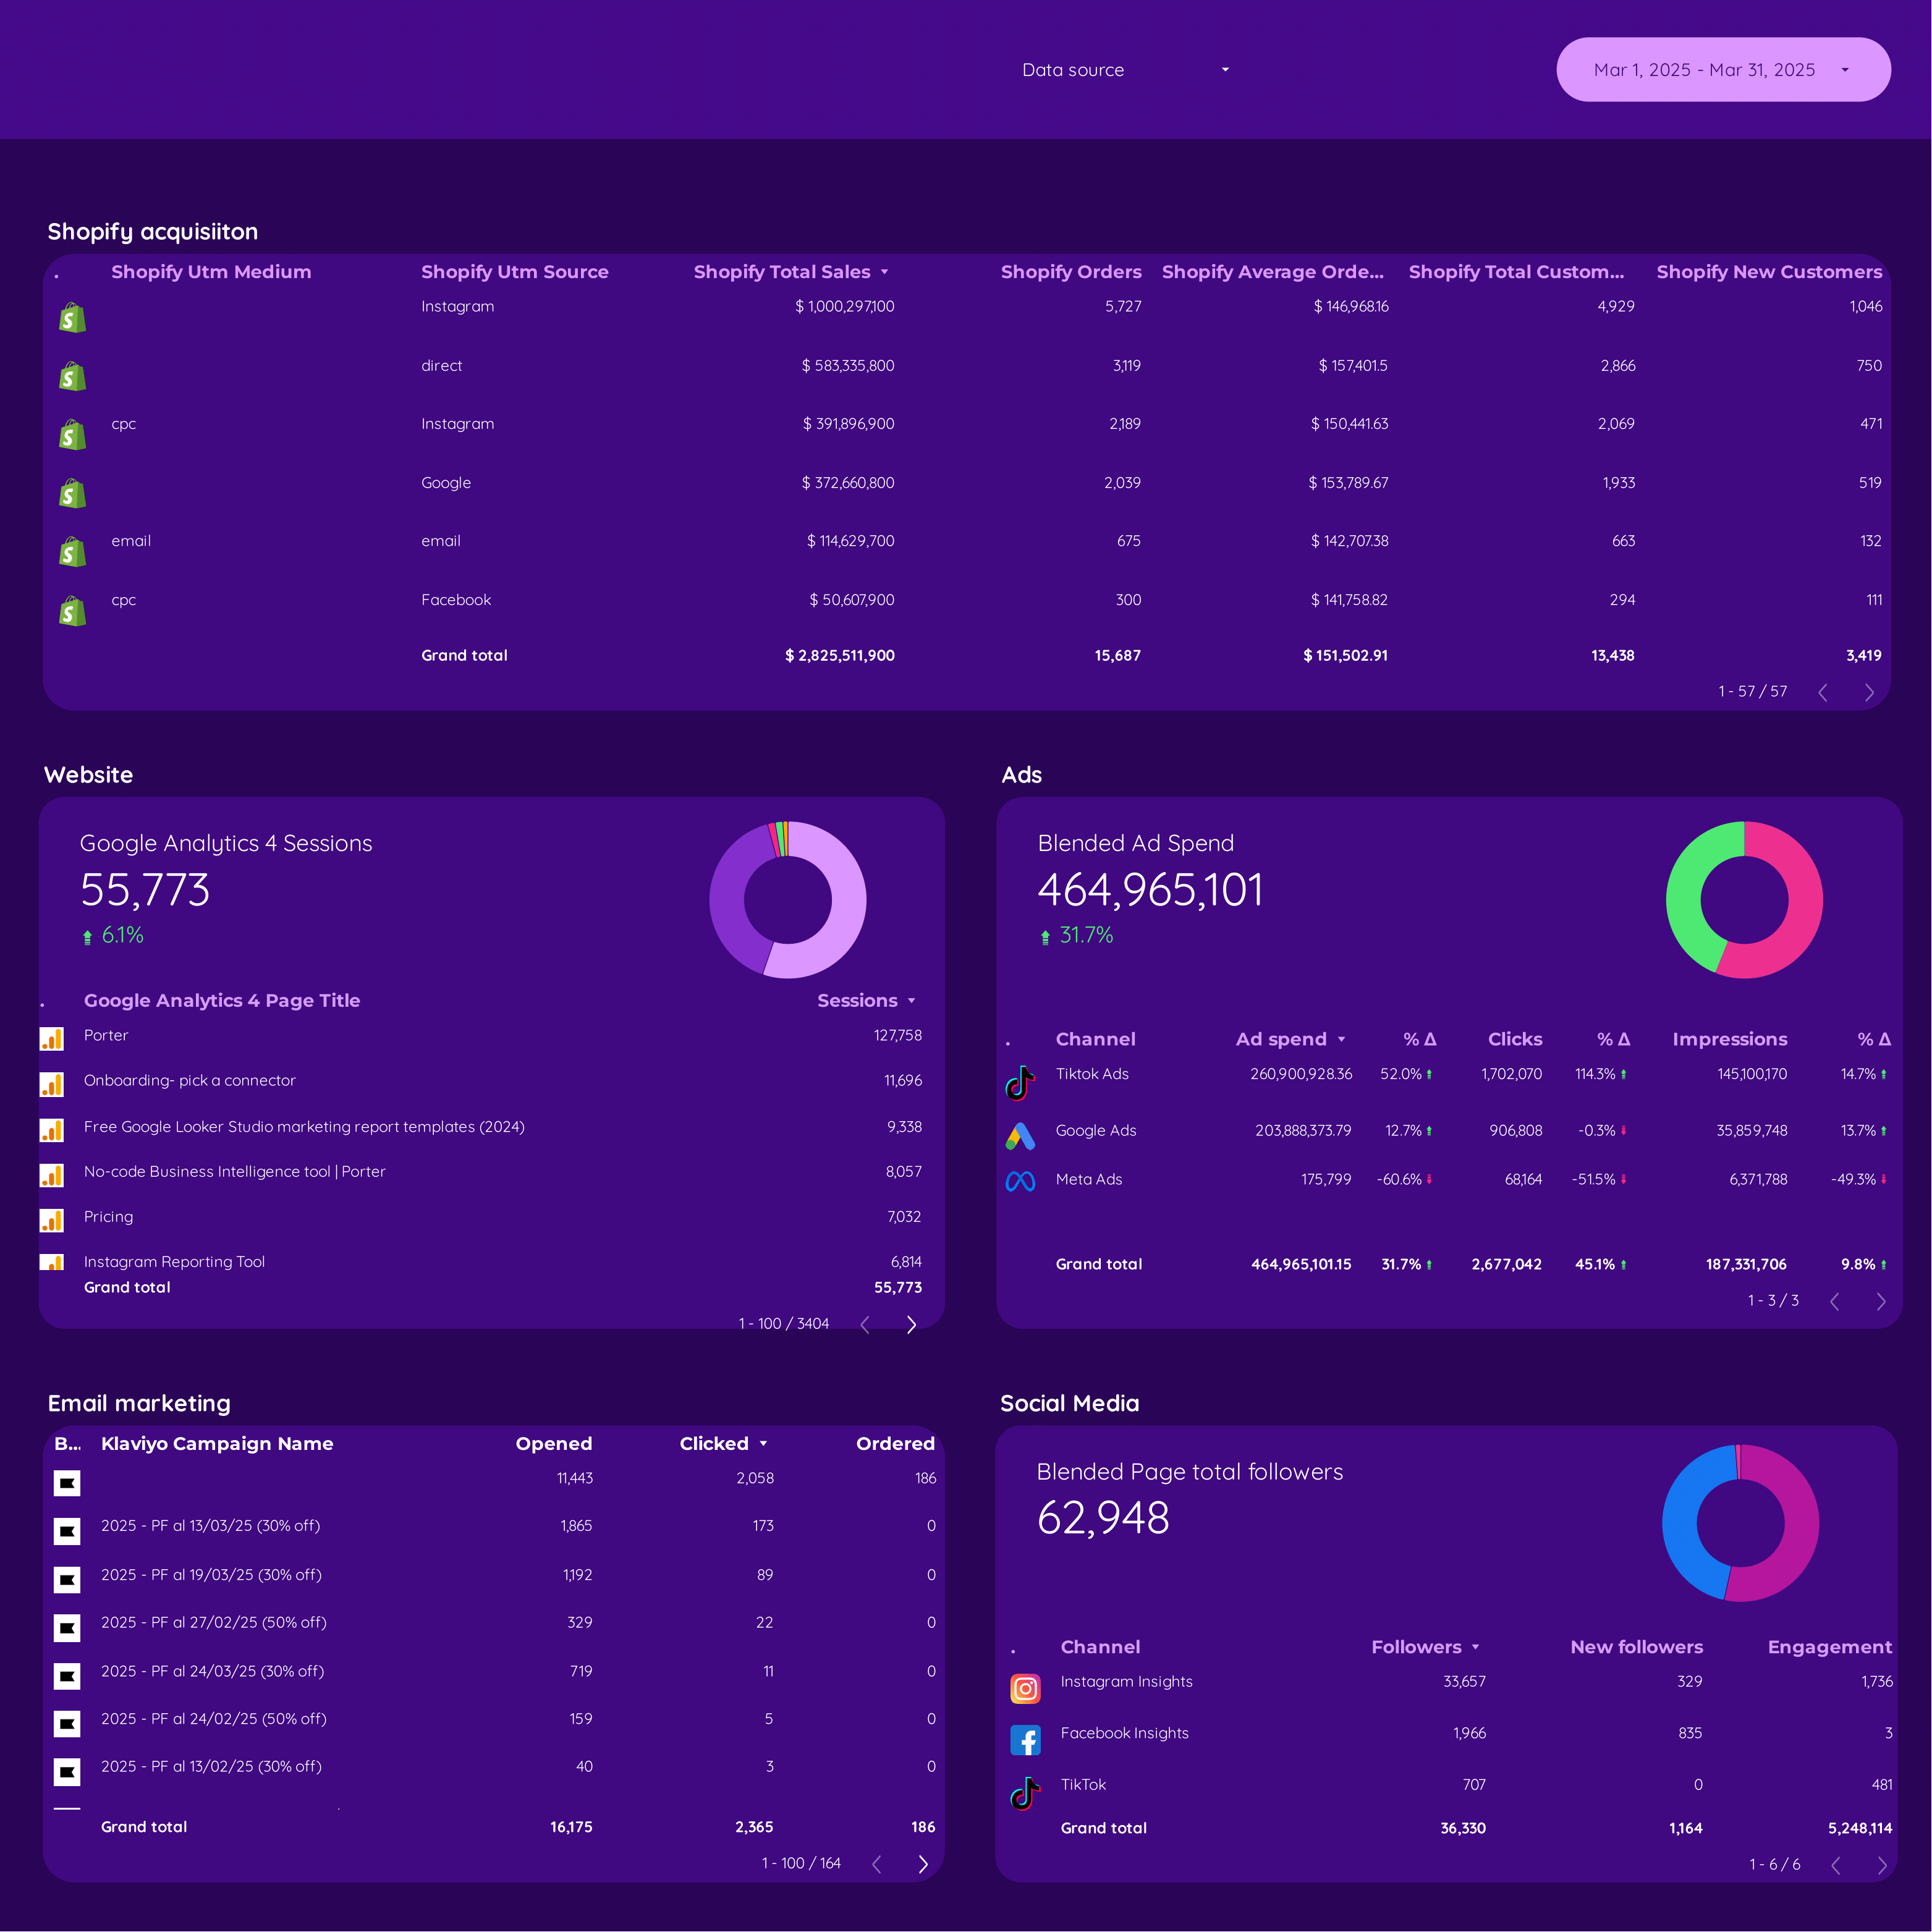Click Google Analytics icon beside Pricing
Image resolution: width=1932 pixels, height=1932 pixels.
[52, 1220]
